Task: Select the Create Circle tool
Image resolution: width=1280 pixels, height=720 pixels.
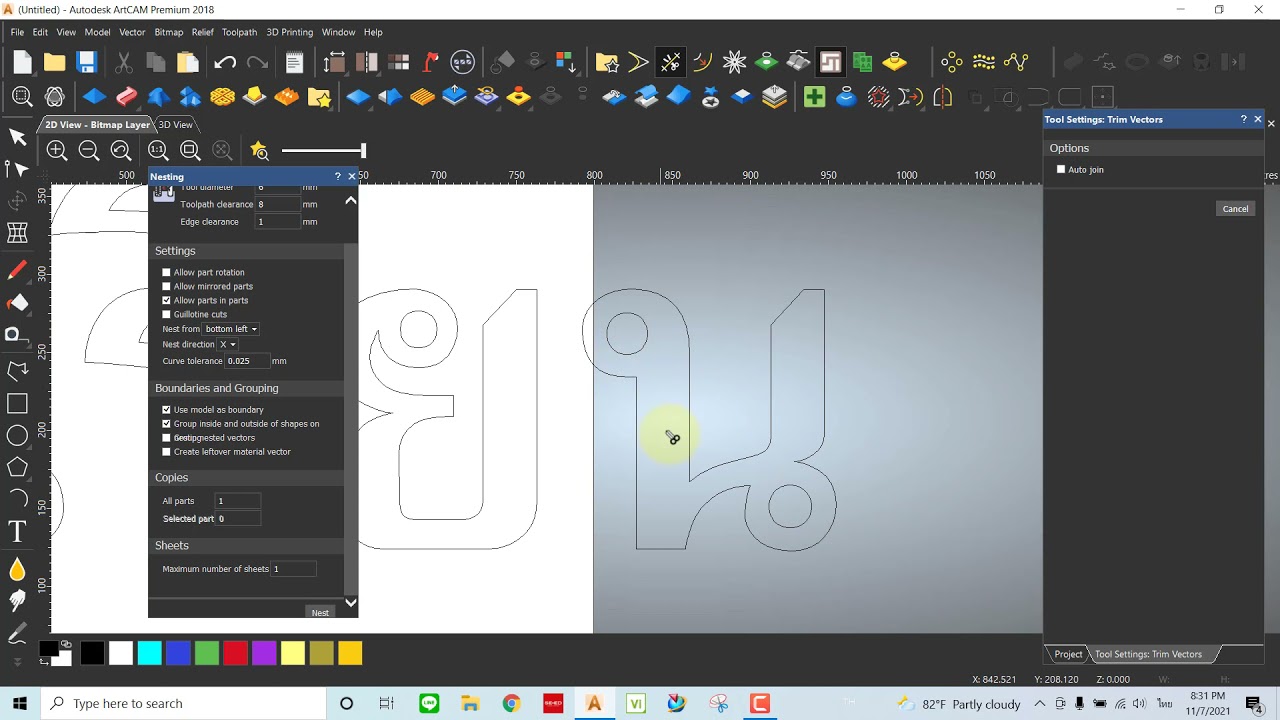Action: click(17, 435)
